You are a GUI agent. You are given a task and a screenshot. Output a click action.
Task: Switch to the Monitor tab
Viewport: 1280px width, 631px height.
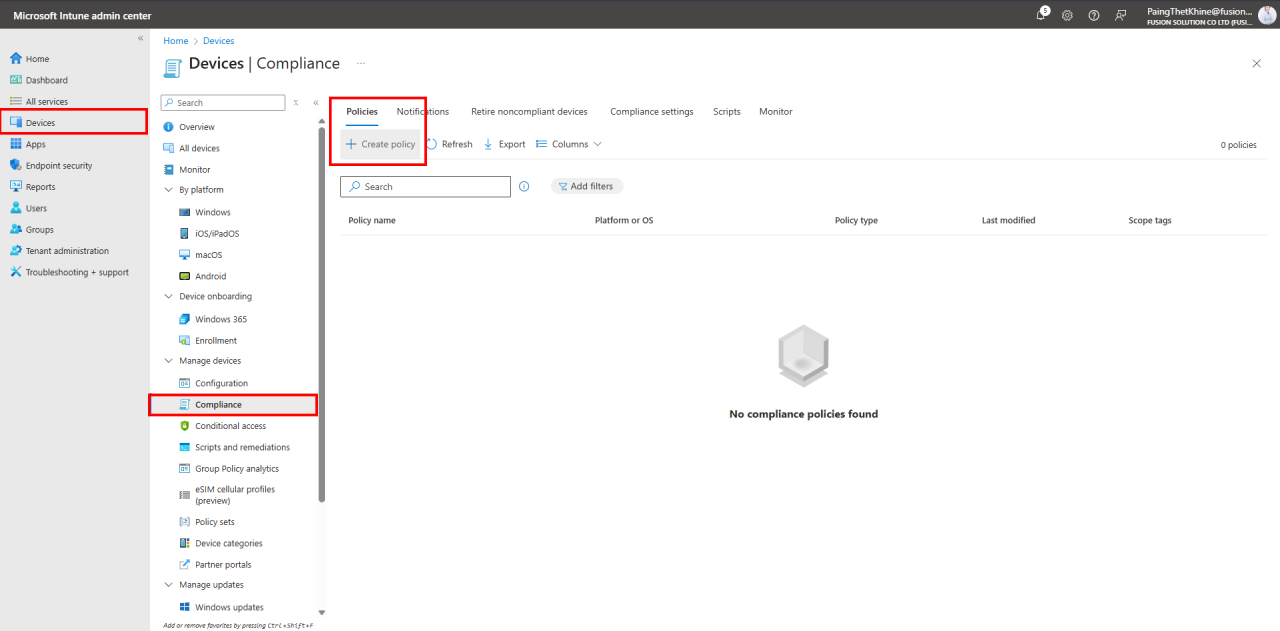point(776,112)
